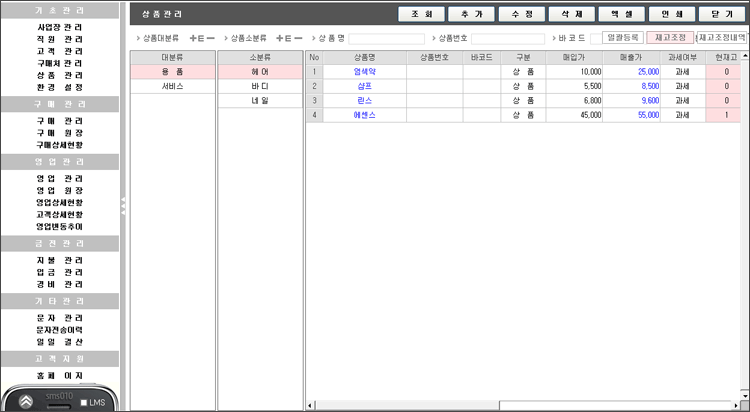Click the E edit icon for 상품소분류

(290, 38)
